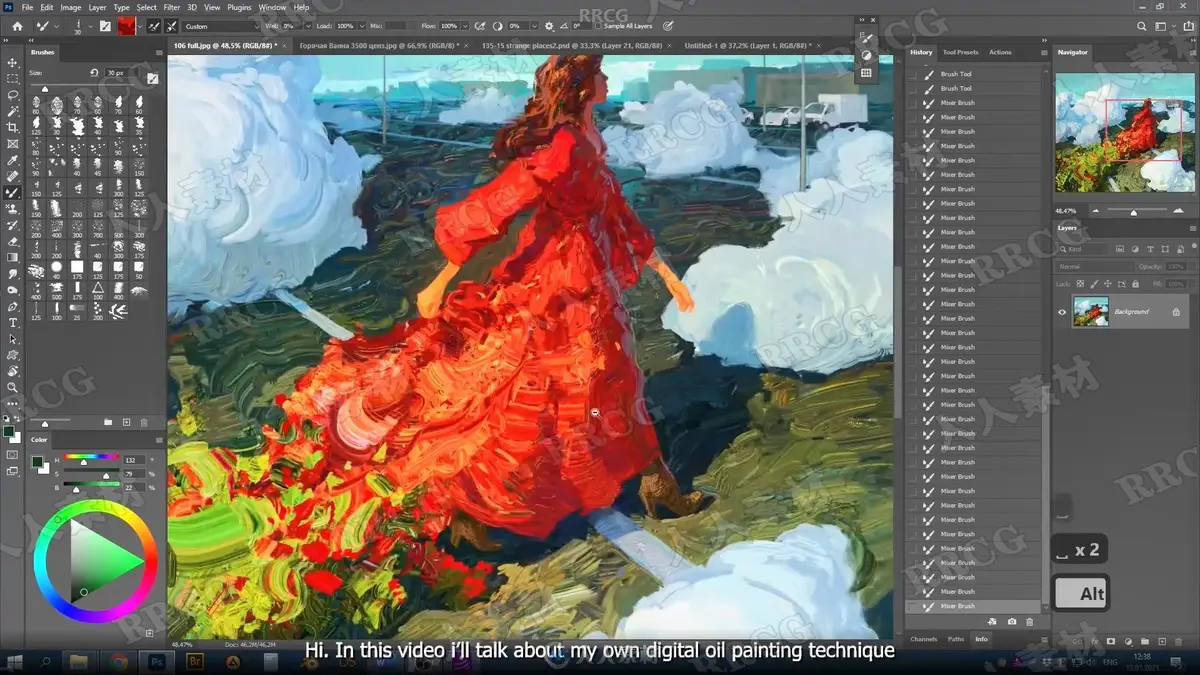Click the Background layer thumbnail
The image size is (1200, 675).
[1090, 312]
